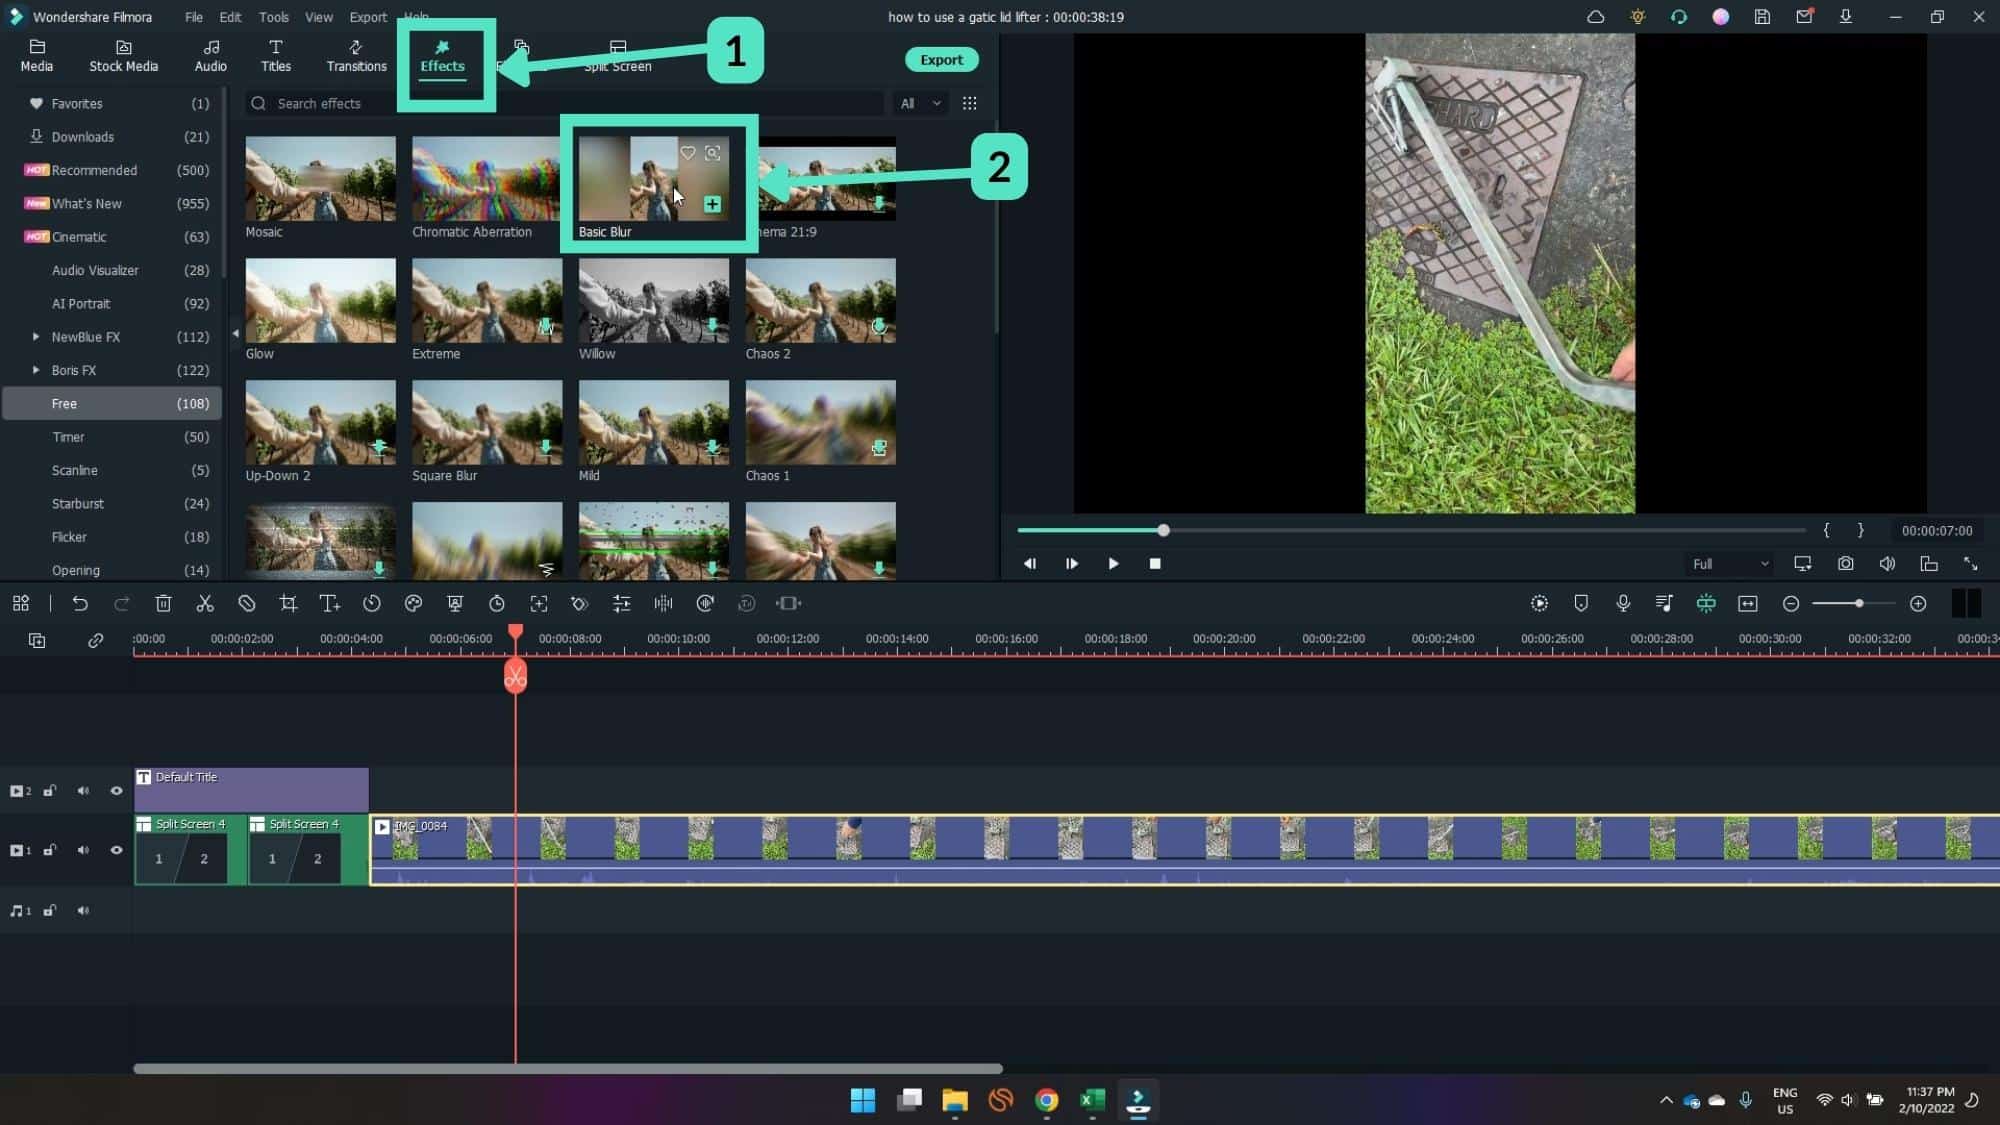Viewport: 2000px width, 1125px height.
Task: Open the All filter dropdown
Action: 920,103
